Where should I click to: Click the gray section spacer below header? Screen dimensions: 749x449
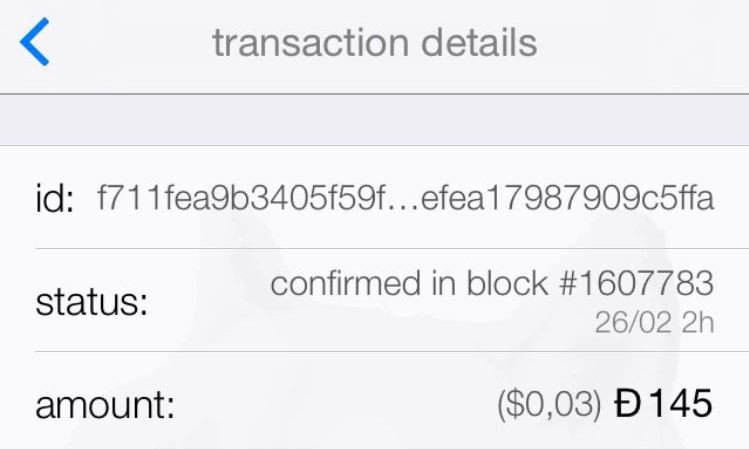tap(374, 120)
